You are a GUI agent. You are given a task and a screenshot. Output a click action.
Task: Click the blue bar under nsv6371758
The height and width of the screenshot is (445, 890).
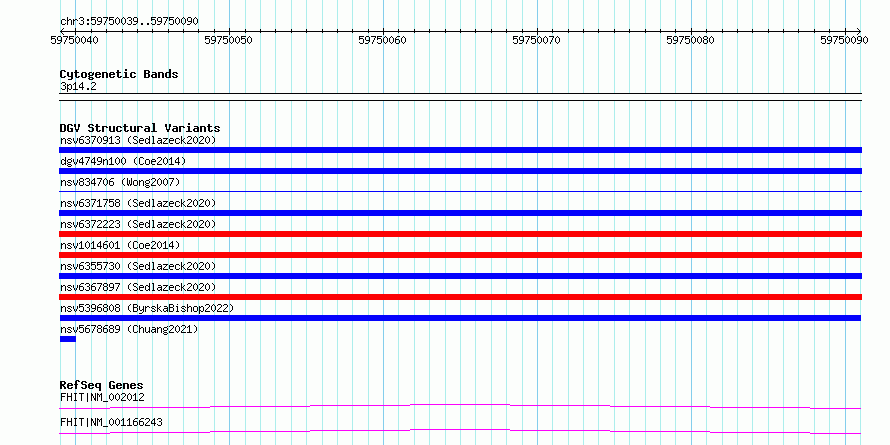(460, 213)
